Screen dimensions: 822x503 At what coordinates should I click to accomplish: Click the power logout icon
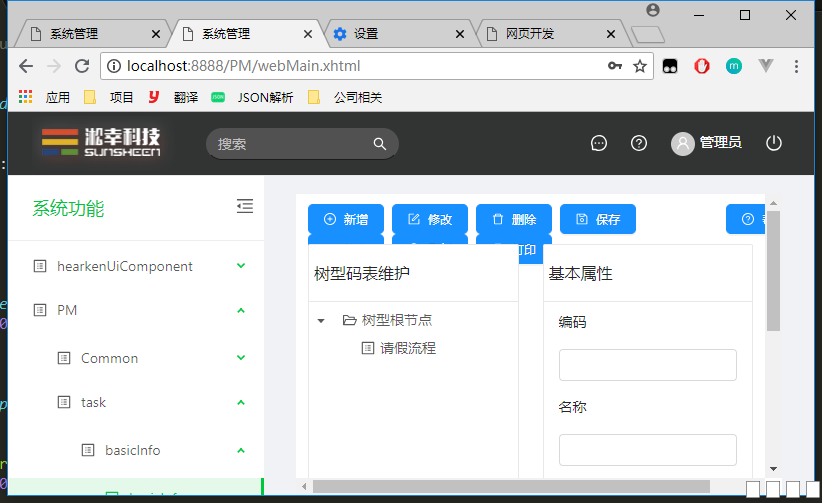pyautogui.click(x=773, y=143)
